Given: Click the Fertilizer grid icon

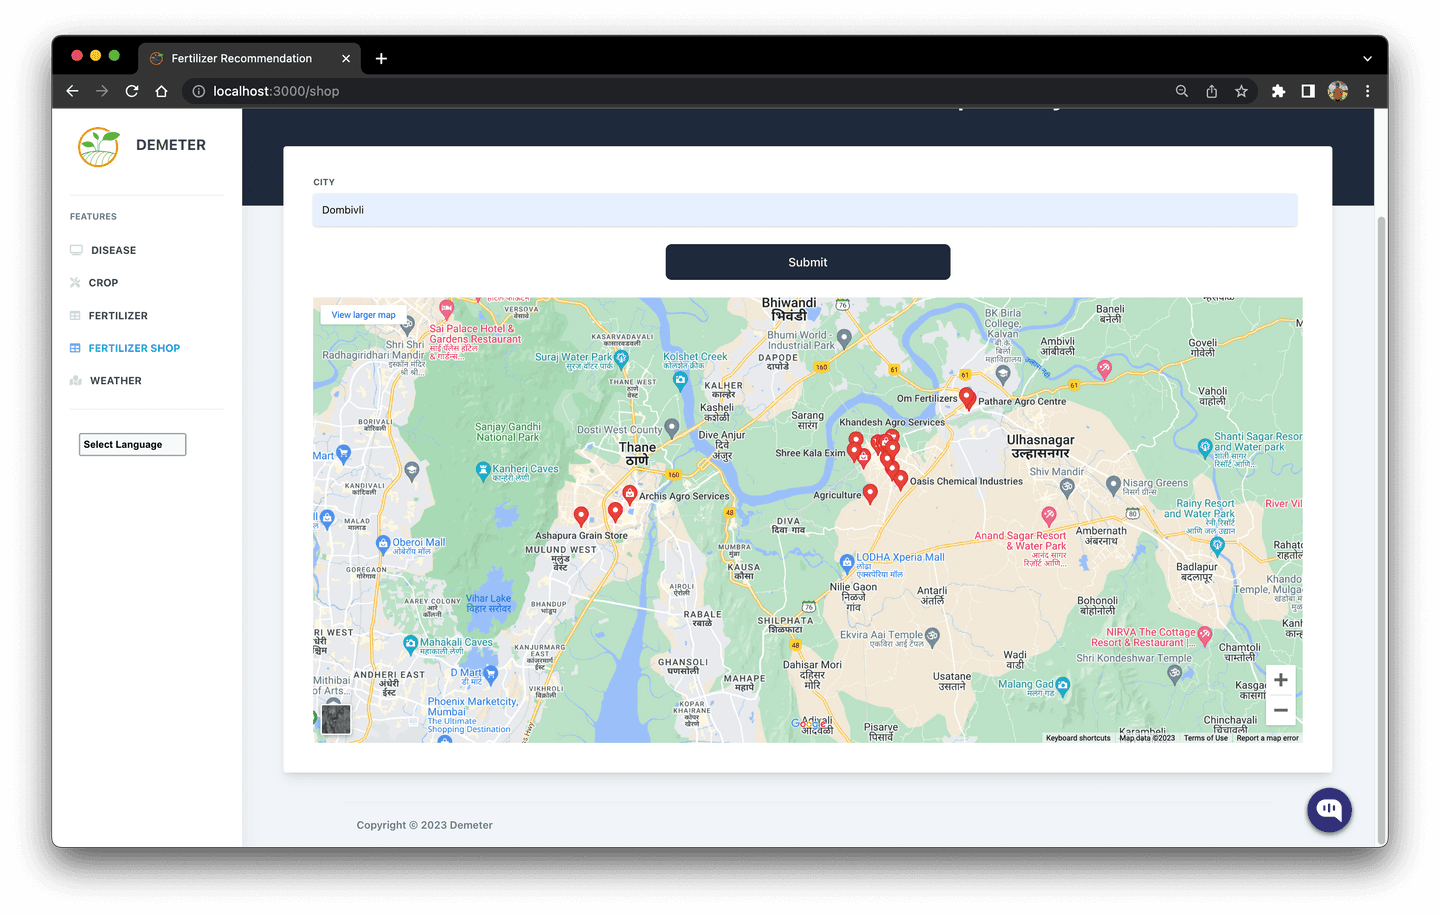Looking at the screenshot, I should point(75,316).
